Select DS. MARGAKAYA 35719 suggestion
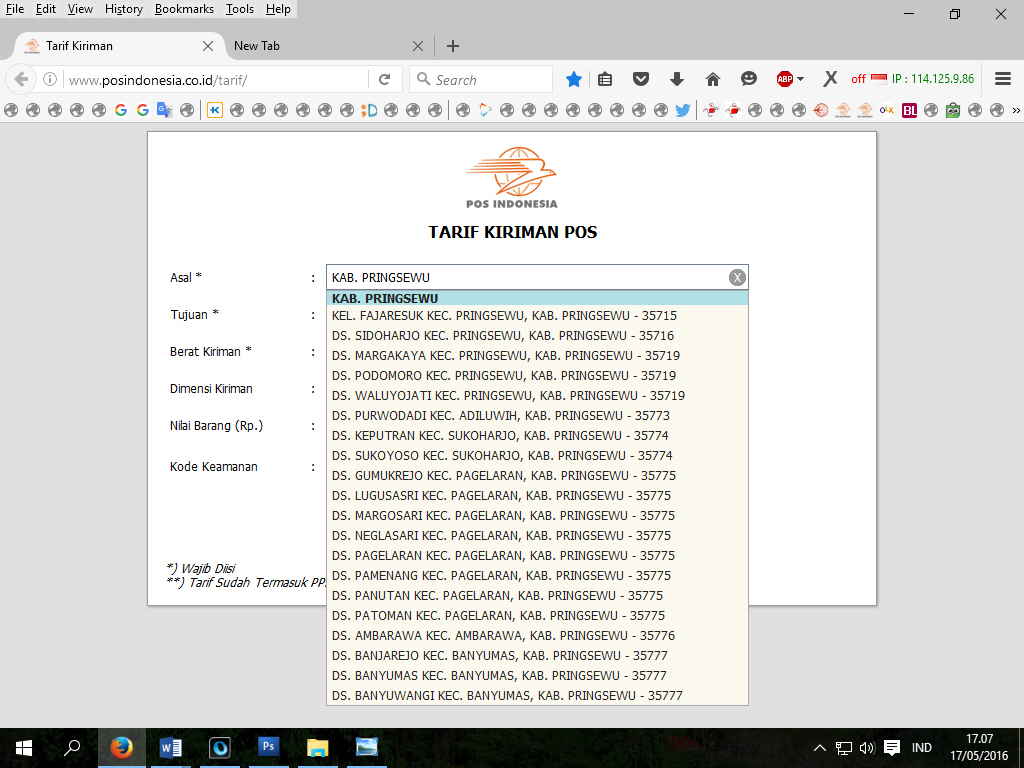Screen dimensions: 1024x768 (x=537, y=355)
